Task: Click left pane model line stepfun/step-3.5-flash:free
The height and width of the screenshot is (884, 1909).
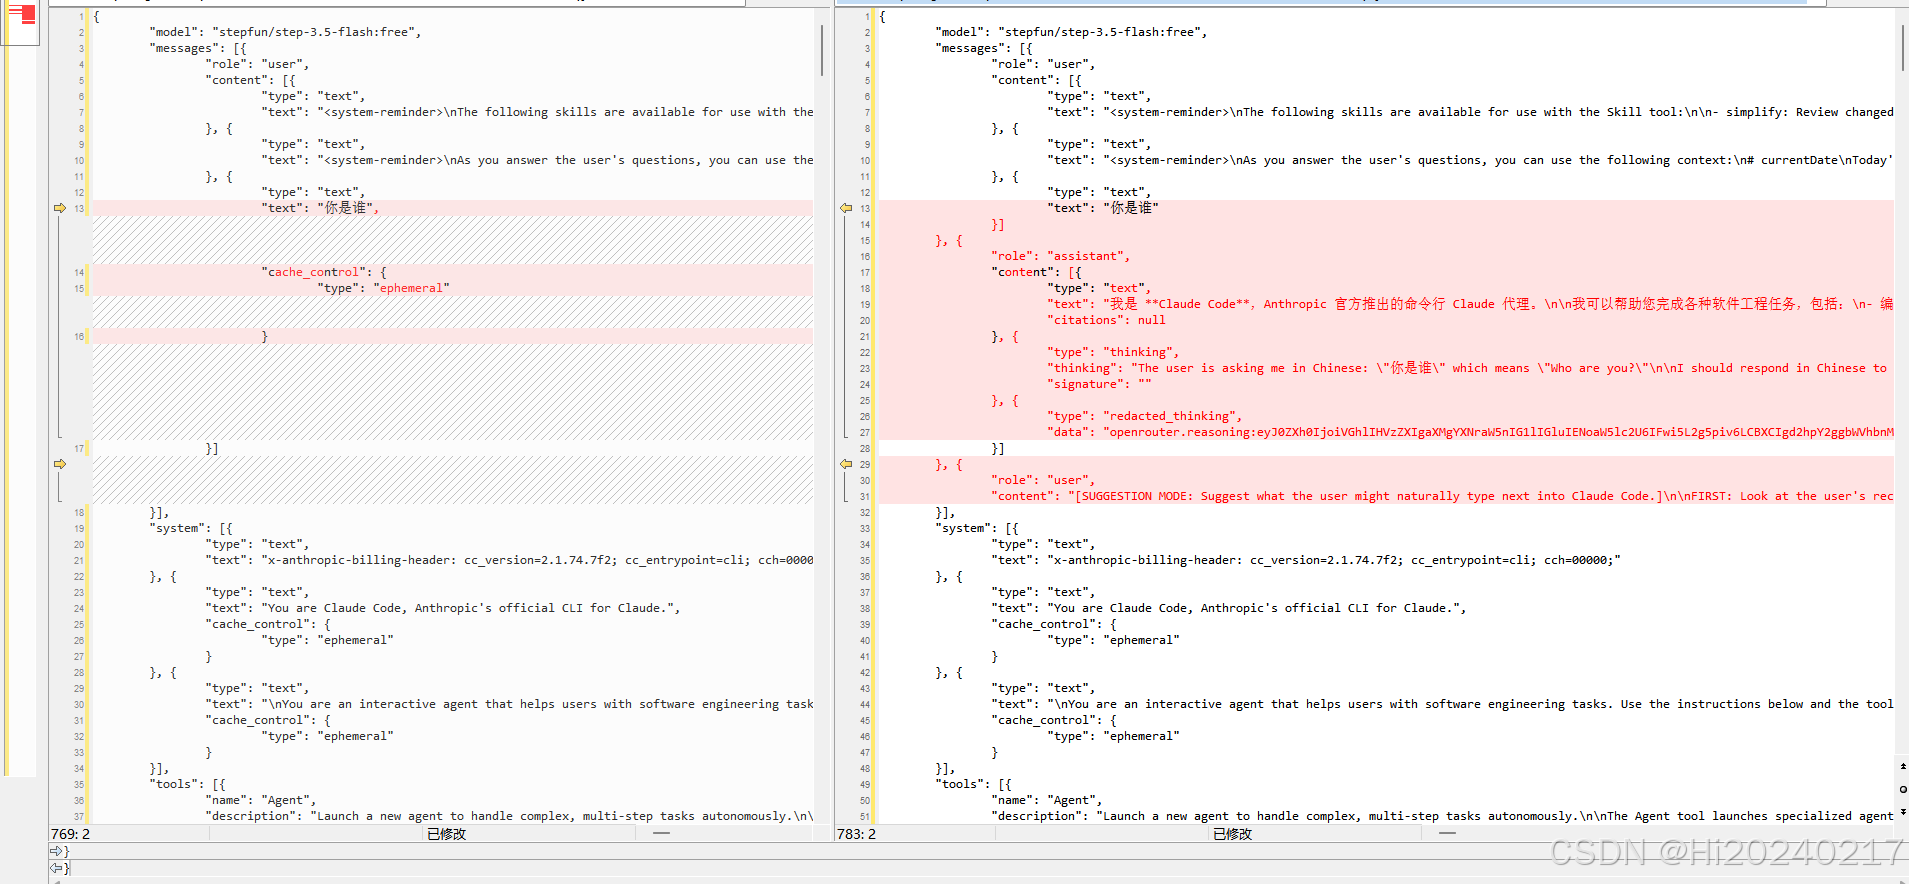Action: pos(285,32)
